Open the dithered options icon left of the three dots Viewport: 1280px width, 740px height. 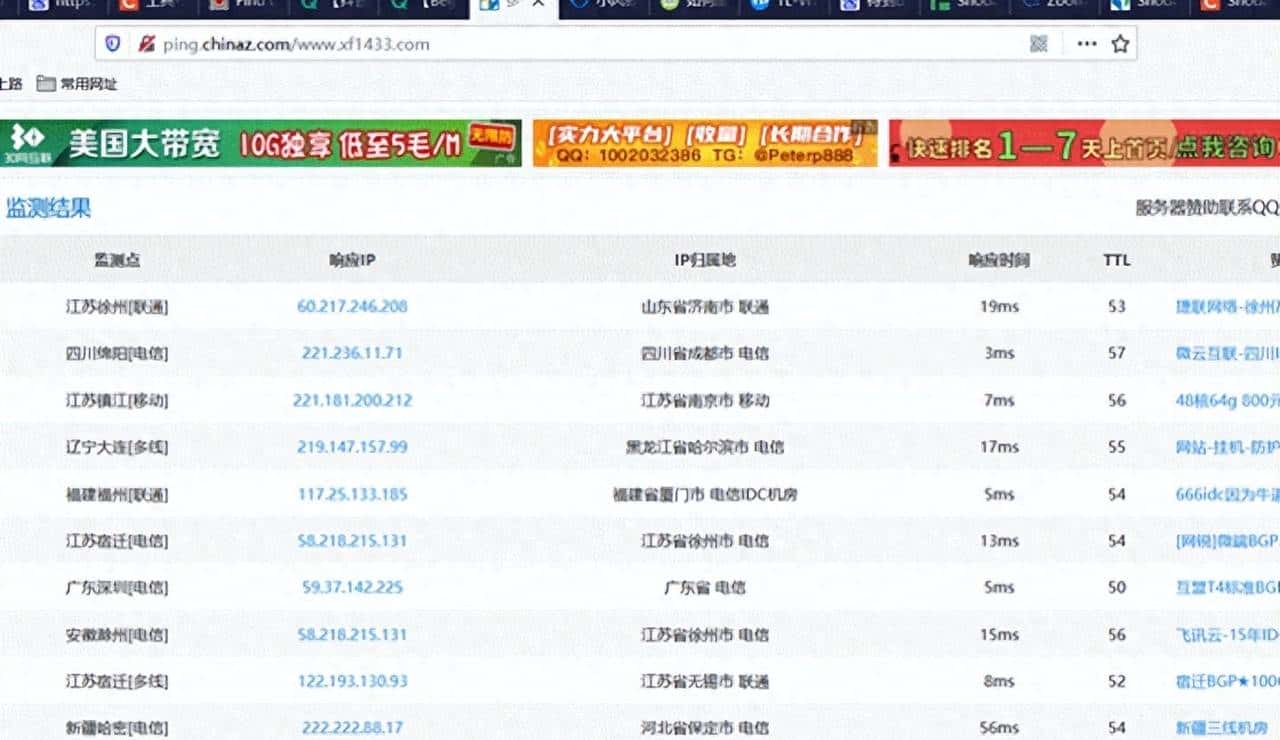pyautogui.click(x=1039, y=44)
